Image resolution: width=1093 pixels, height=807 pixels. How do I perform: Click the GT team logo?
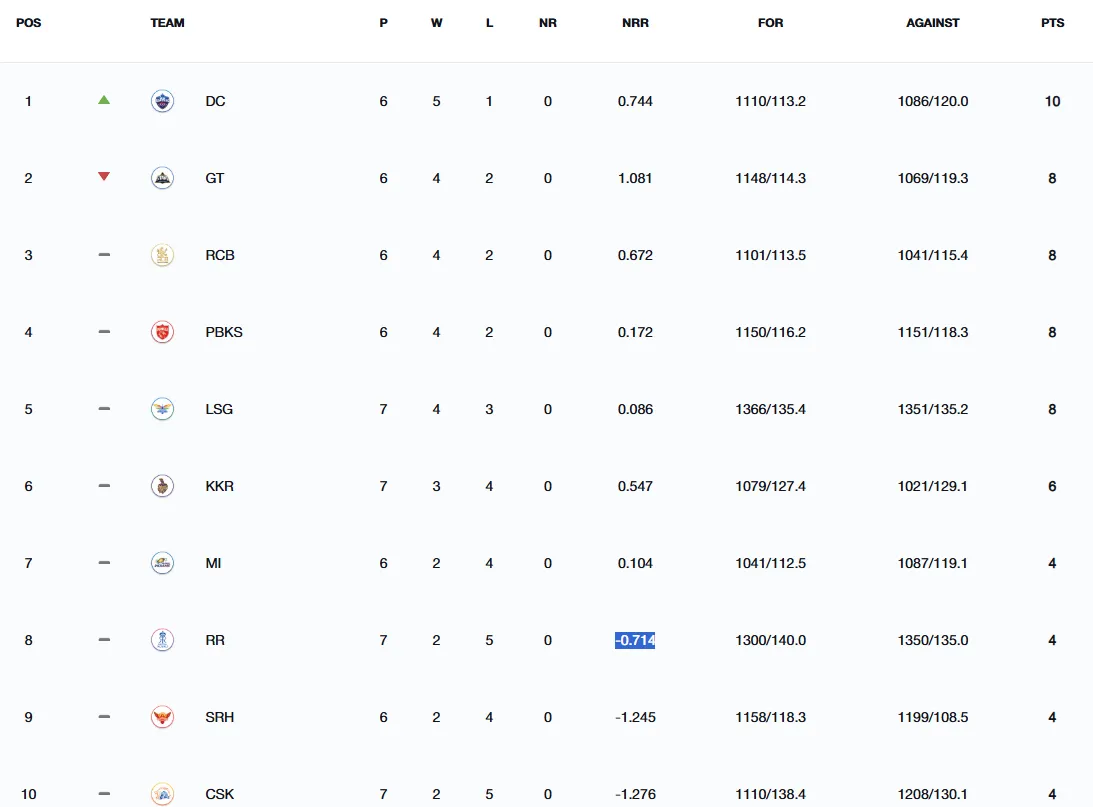[162, 178]
